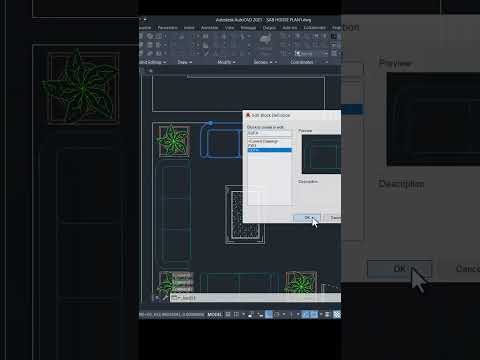480x360 pixels.
Task: Select the highlighted SOFA block entry
Action: [x=269, y=150]
